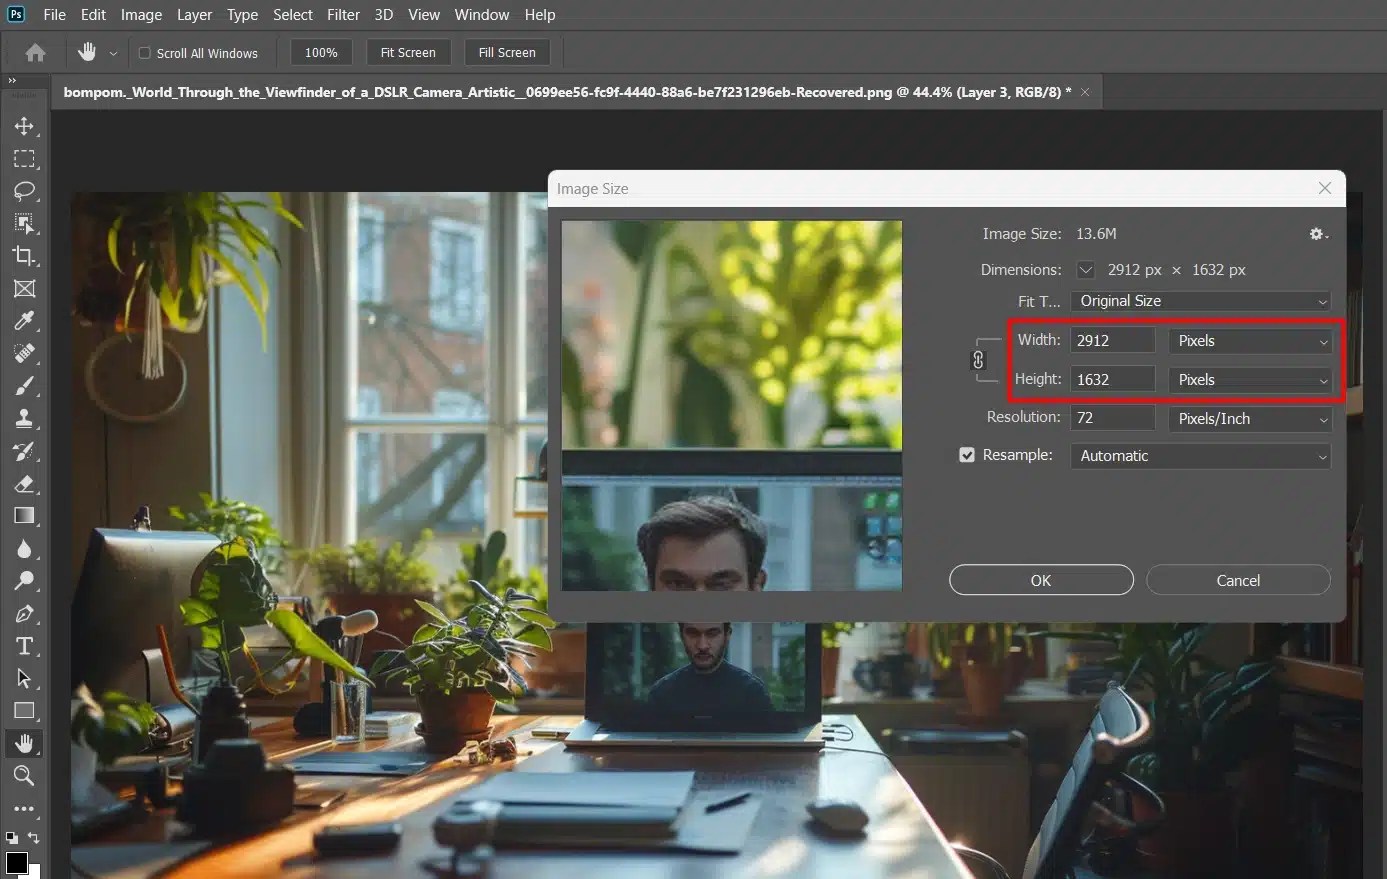Open the Select menu

click(x=293, y=15)
